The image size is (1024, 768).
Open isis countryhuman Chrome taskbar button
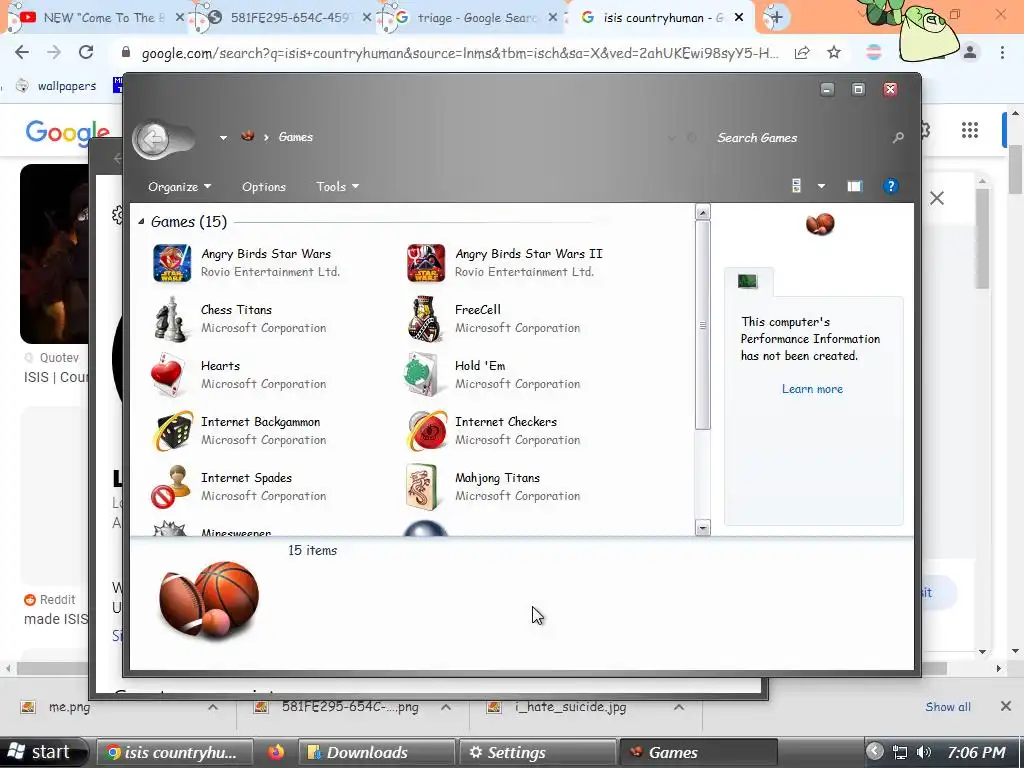click(x=174, y=752)
